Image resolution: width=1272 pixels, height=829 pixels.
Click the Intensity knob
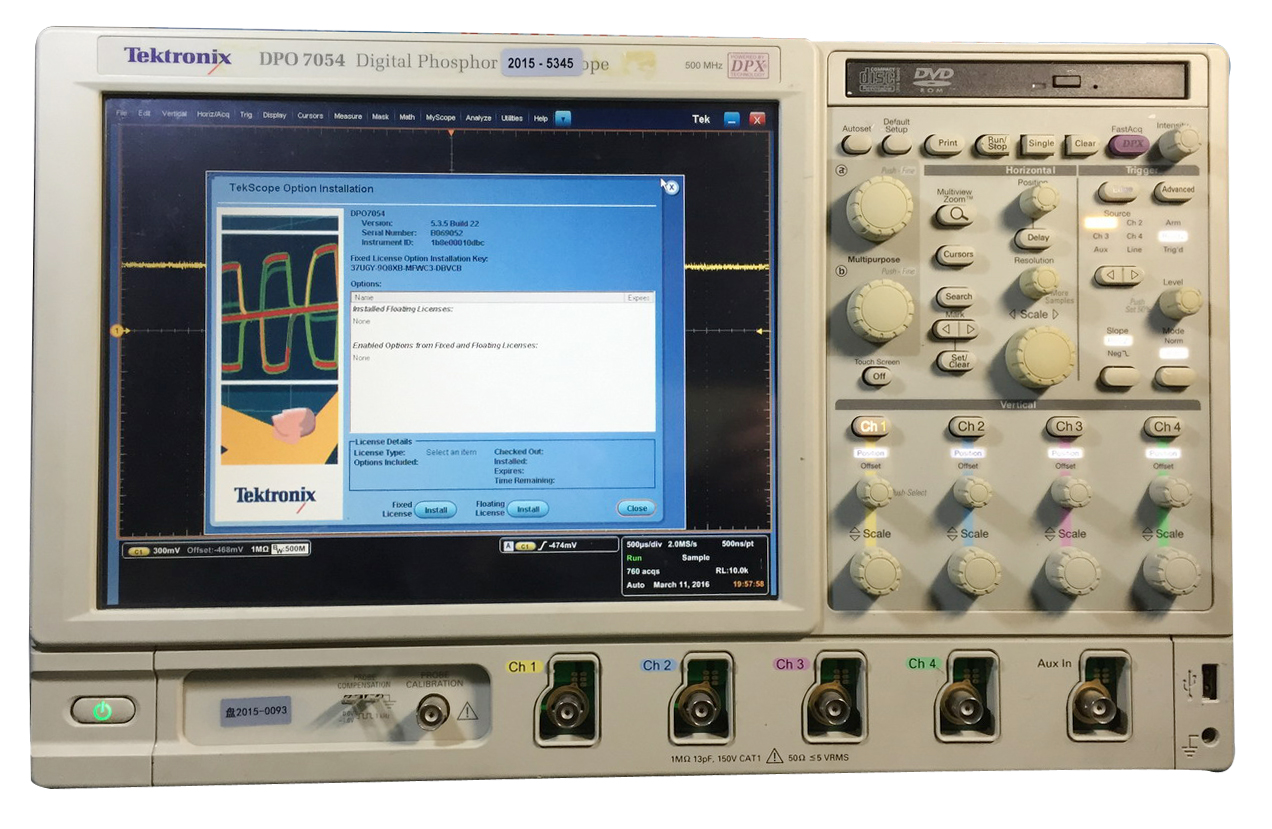(1179, 144)
